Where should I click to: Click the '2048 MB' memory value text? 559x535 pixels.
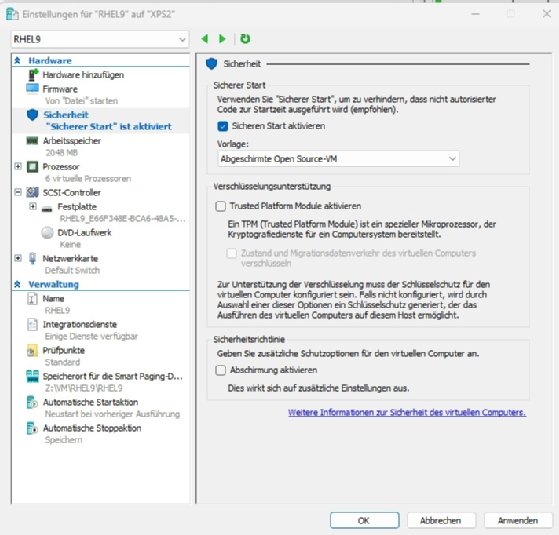pyautogui.click(x=61, y=153)
